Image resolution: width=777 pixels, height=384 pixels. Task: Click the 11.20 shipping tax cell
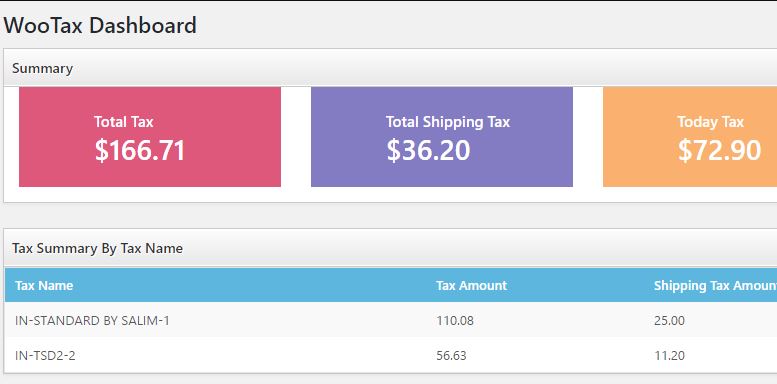pos(669,355)
